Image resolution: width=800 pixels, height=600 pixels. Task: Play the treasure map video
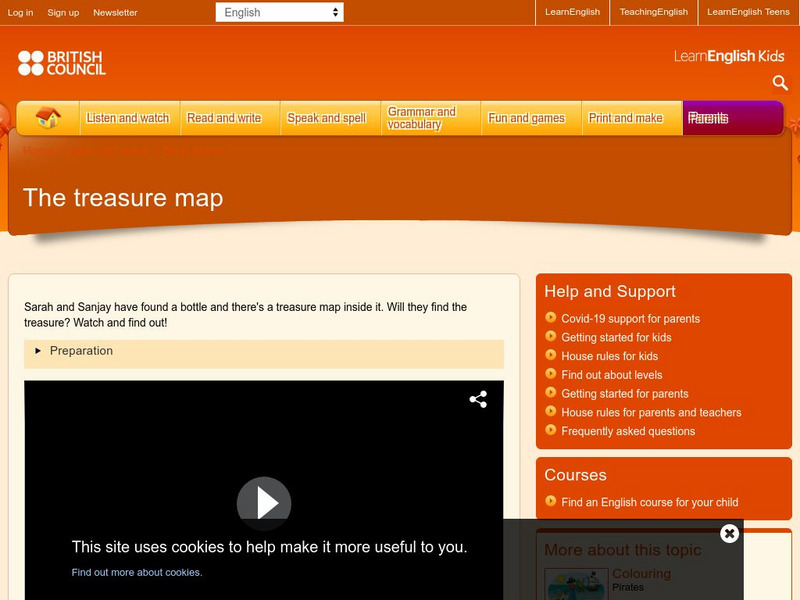point(264,503)
